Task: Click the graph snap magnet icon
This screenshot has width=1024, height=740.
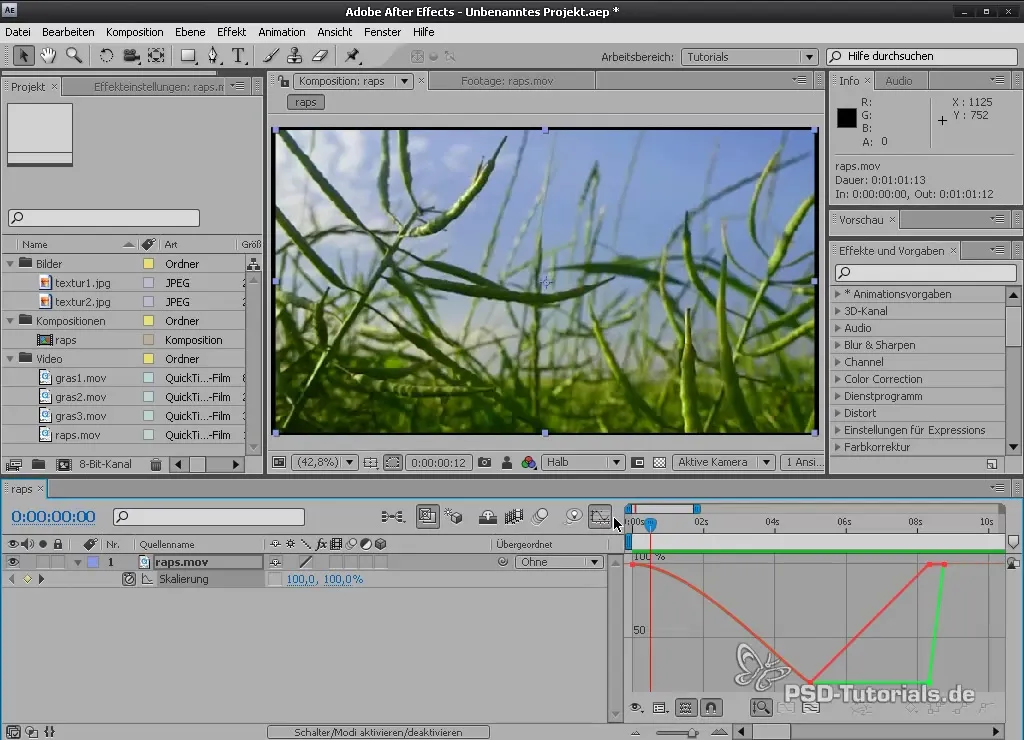Action: click(x=711, y=707)
